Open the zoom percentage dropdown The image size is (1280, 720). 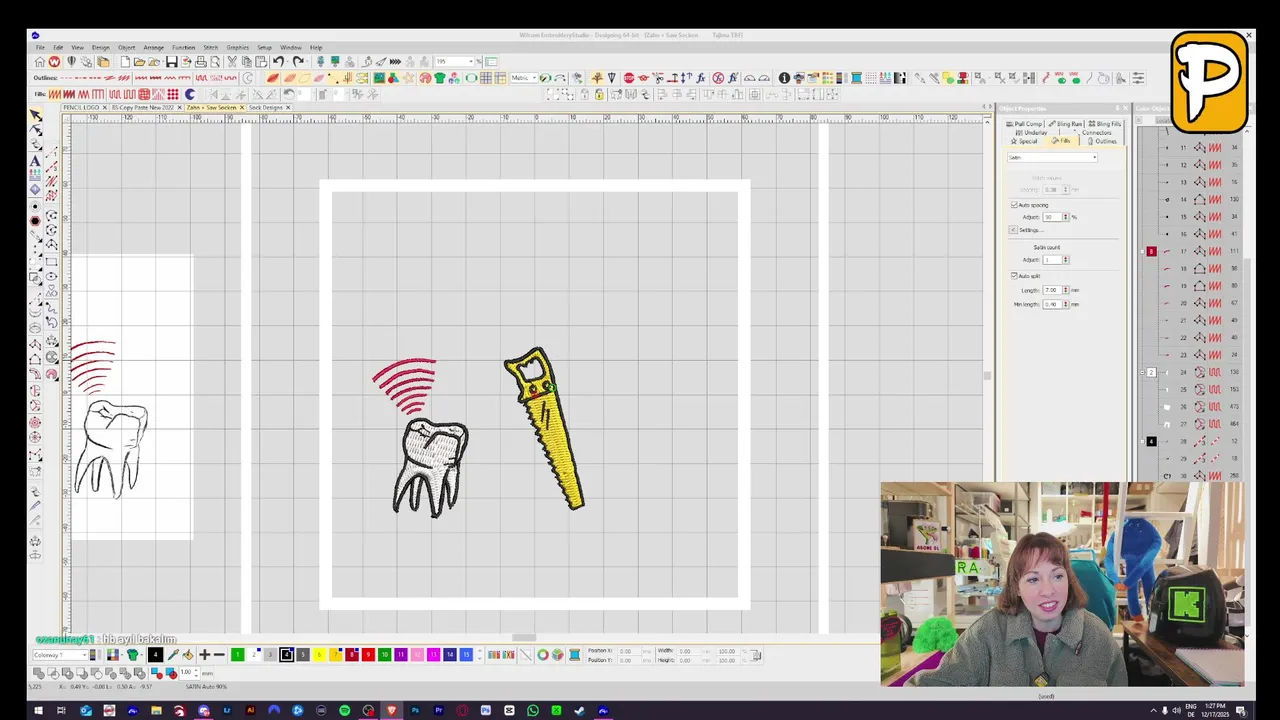(471, 62)
